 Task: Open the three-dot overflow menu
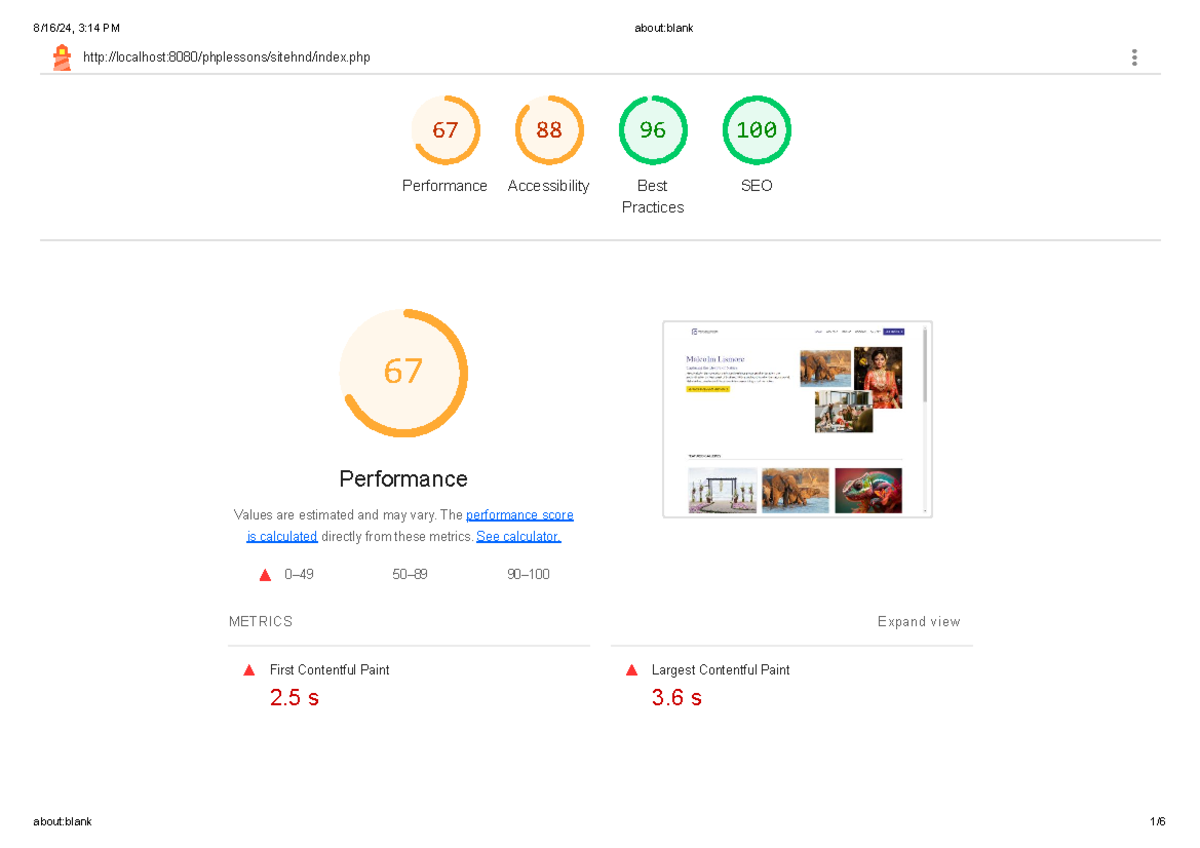coord(1134,57)
